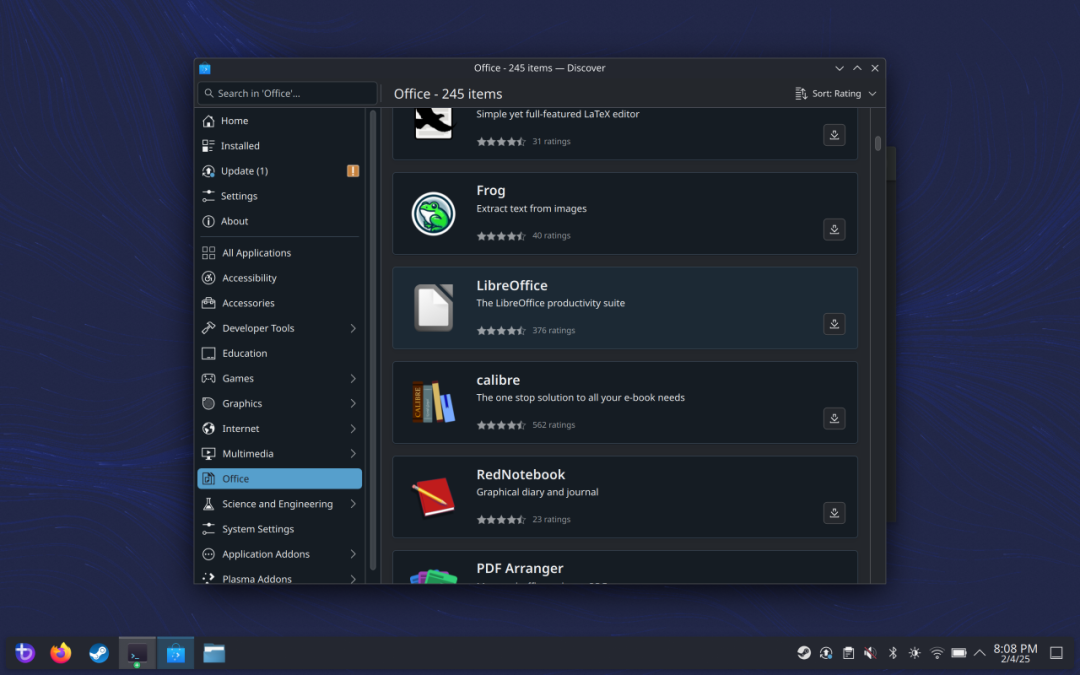Image resolution: width=1080 pixels, height=675 pixels.
Task: Click the orange update warning badge
Action: [x=353, y=171]
